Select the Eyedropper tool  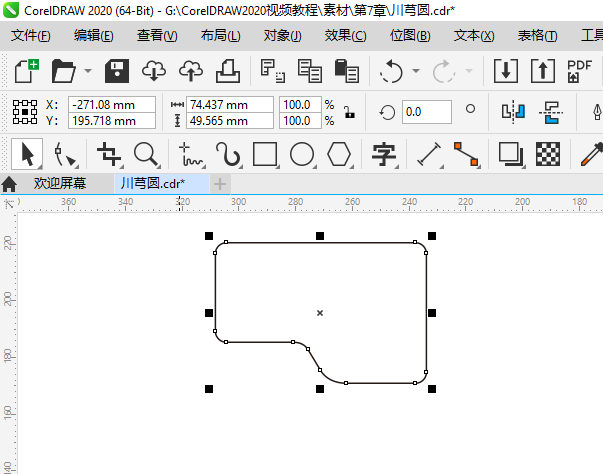592,155
